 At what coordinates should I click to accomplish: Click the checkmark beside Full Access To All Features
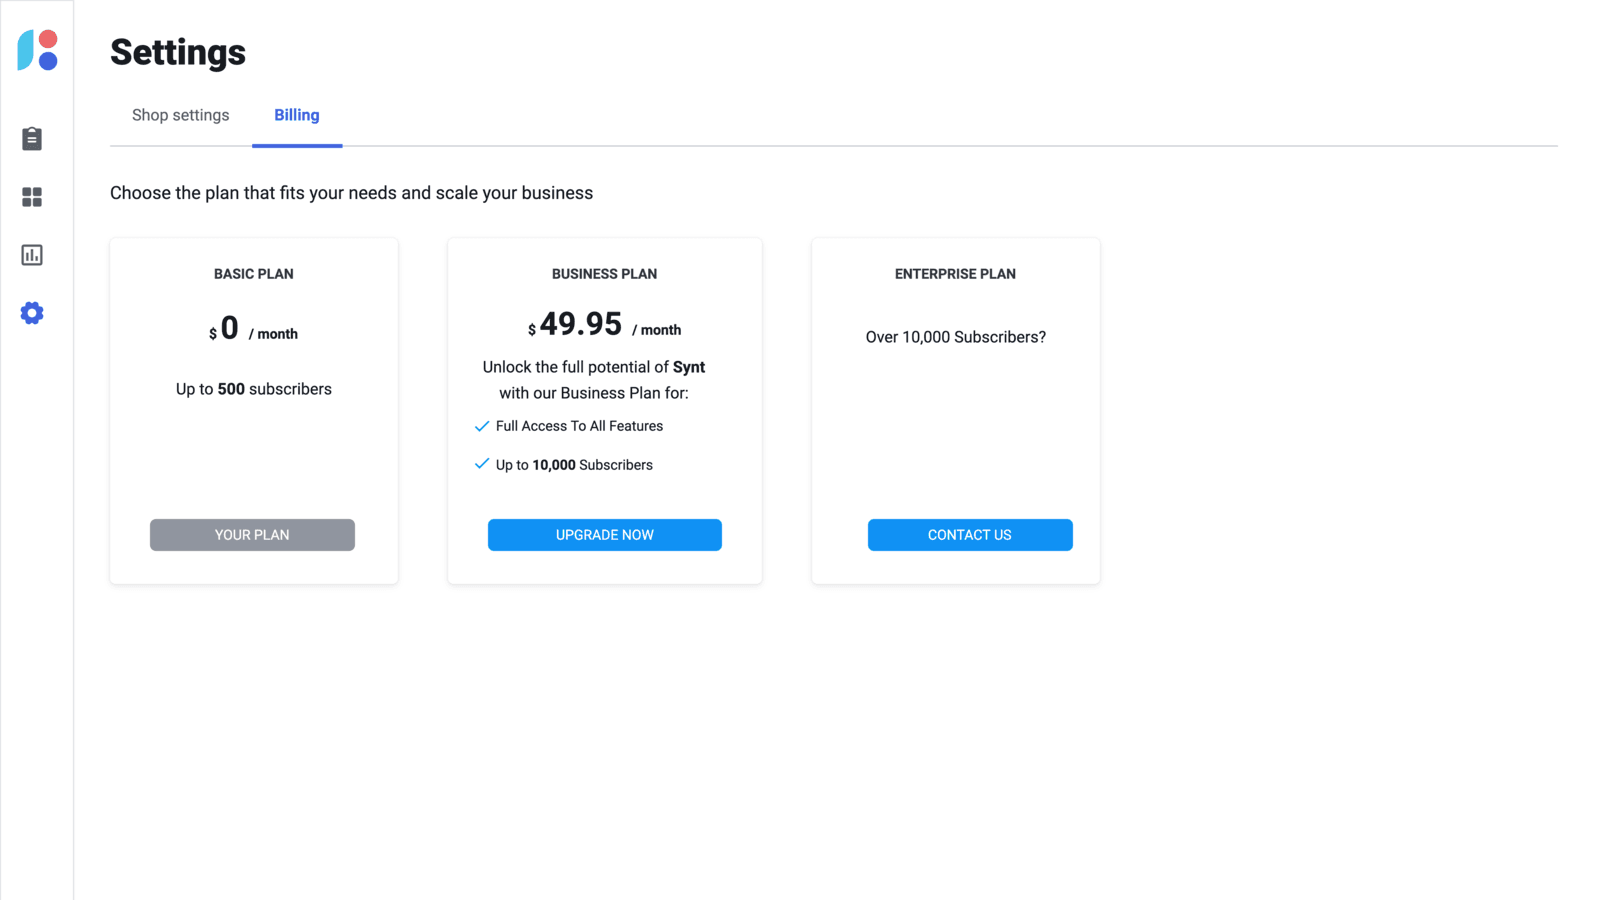click(482, 426)
